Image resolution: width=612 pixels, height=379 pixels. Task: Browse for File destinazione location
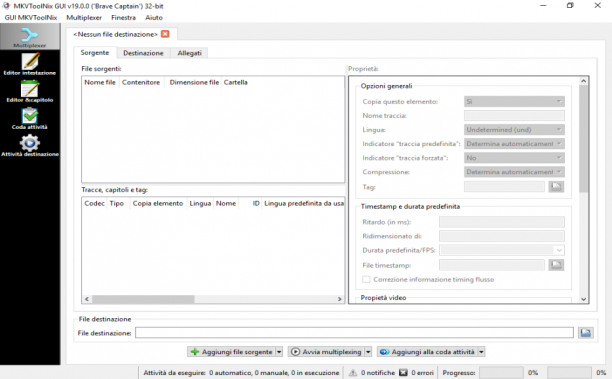[x=585, y=333]
